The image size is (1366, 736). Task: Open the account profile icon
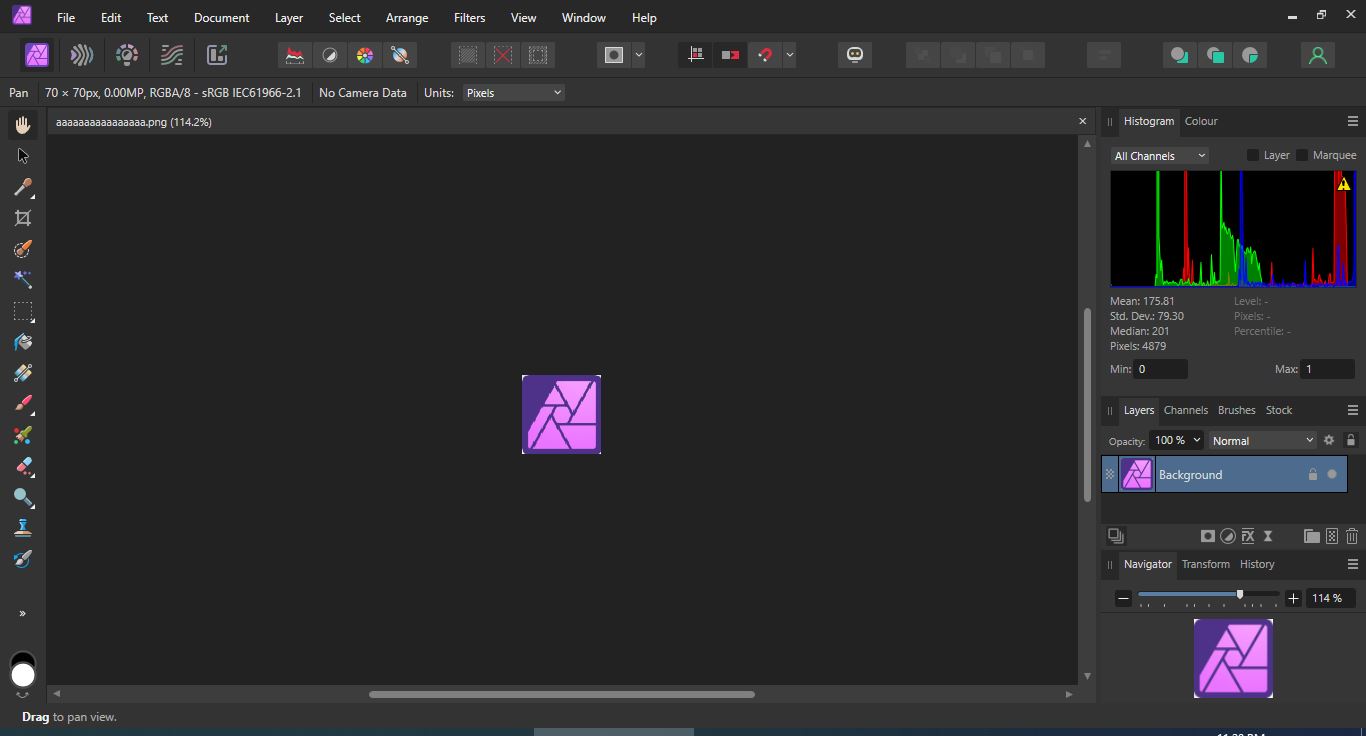[1318, 55]
